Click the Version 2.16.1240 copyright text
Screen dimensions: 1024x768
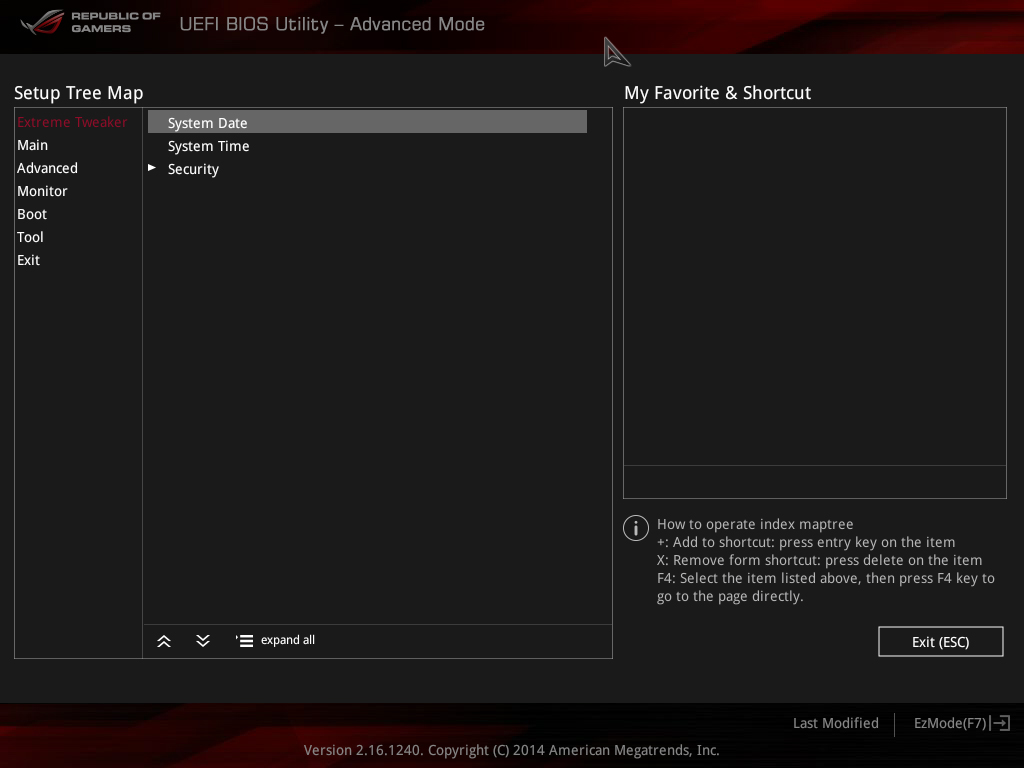coord(511,750)
